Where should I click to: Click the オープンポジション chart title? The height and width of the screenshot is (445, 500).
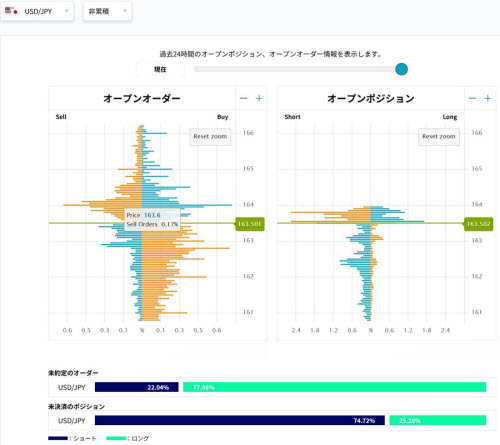[371, 98]
